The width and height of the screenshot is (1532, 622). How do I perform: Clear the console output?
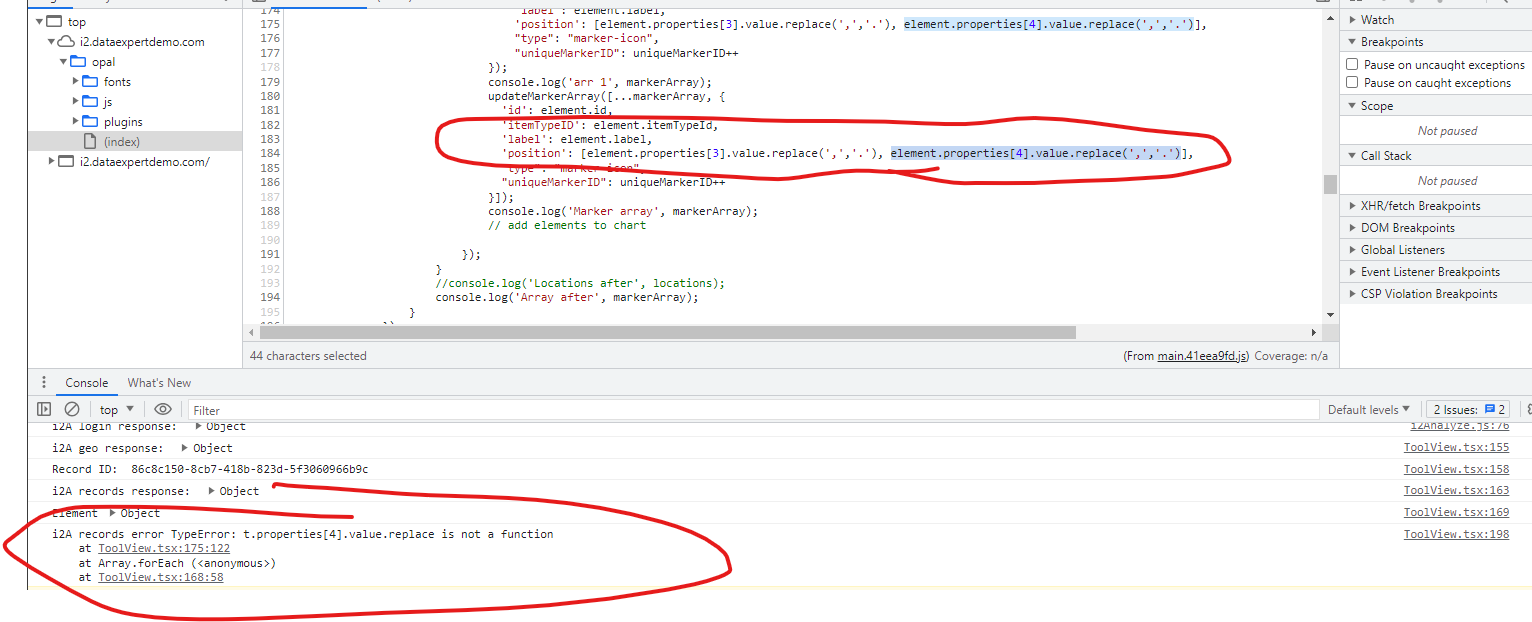pos(71,409)
